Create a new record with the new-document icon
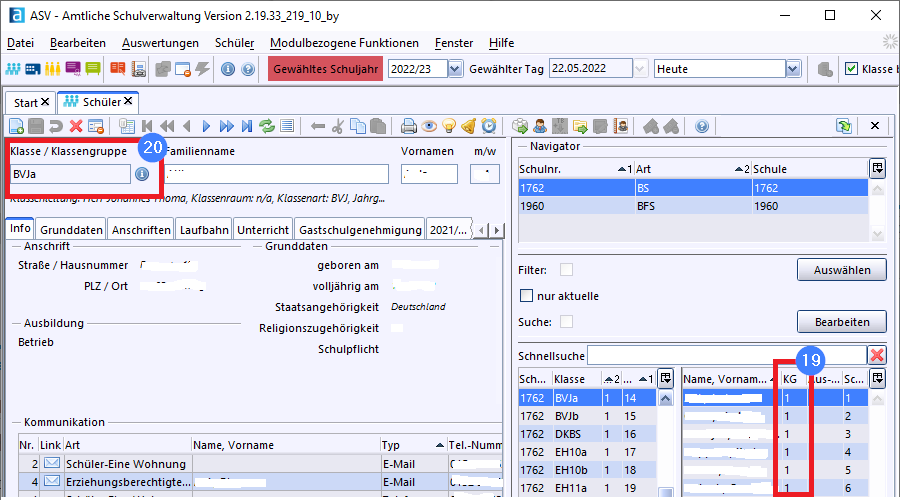The height and width of the screenshot is (500, 900). (16, 126)
